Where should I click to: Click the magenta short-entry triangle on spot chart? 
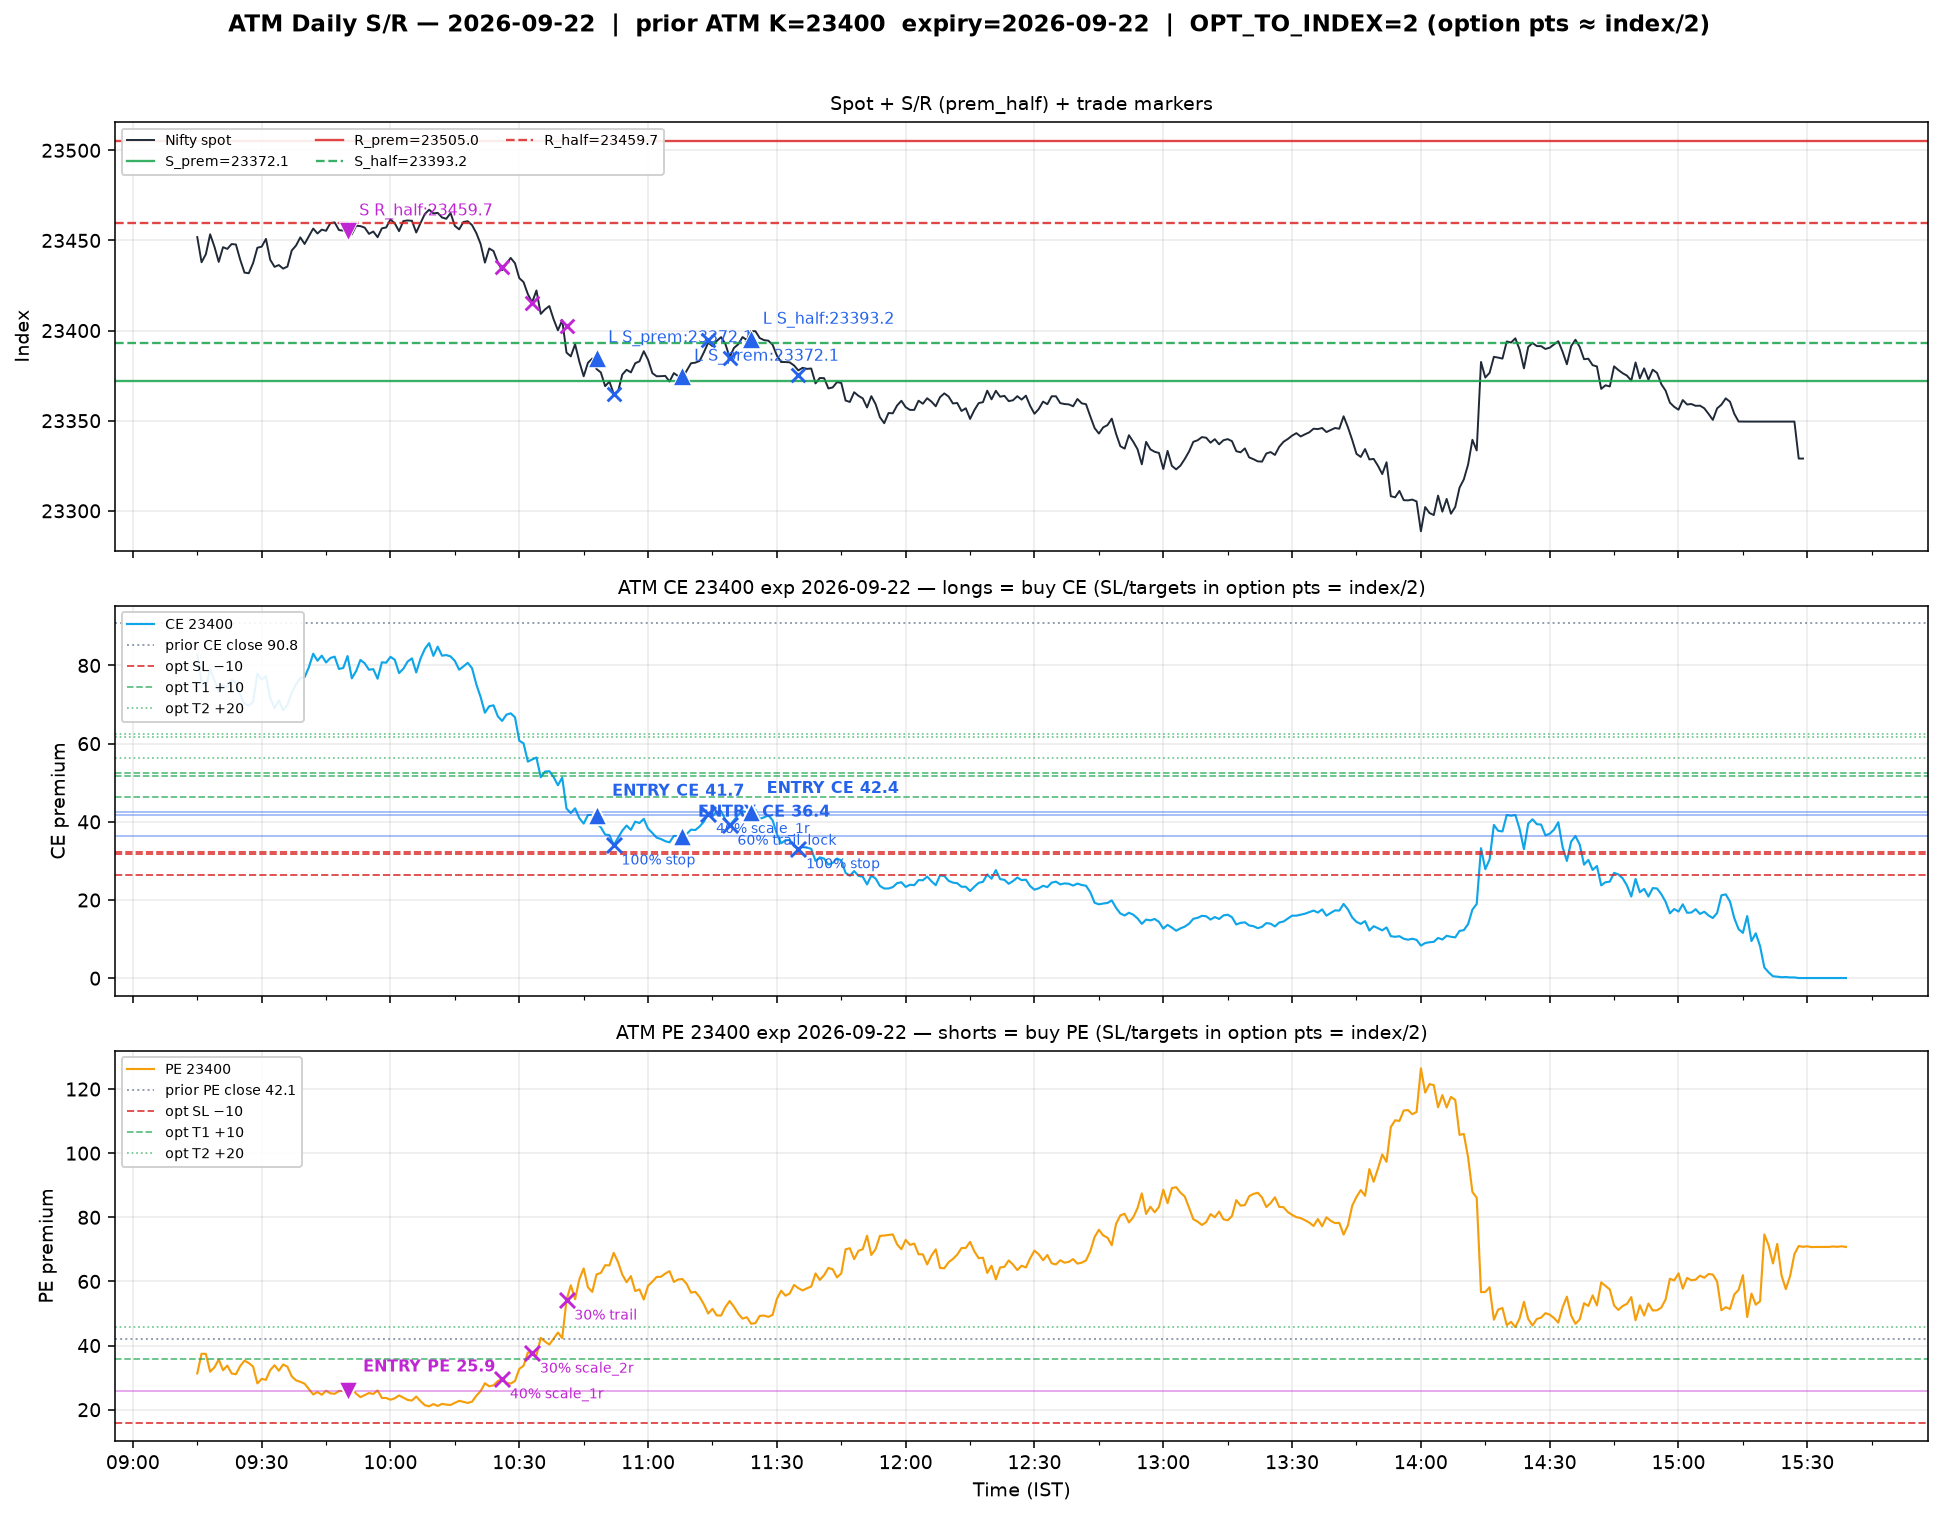348,231
